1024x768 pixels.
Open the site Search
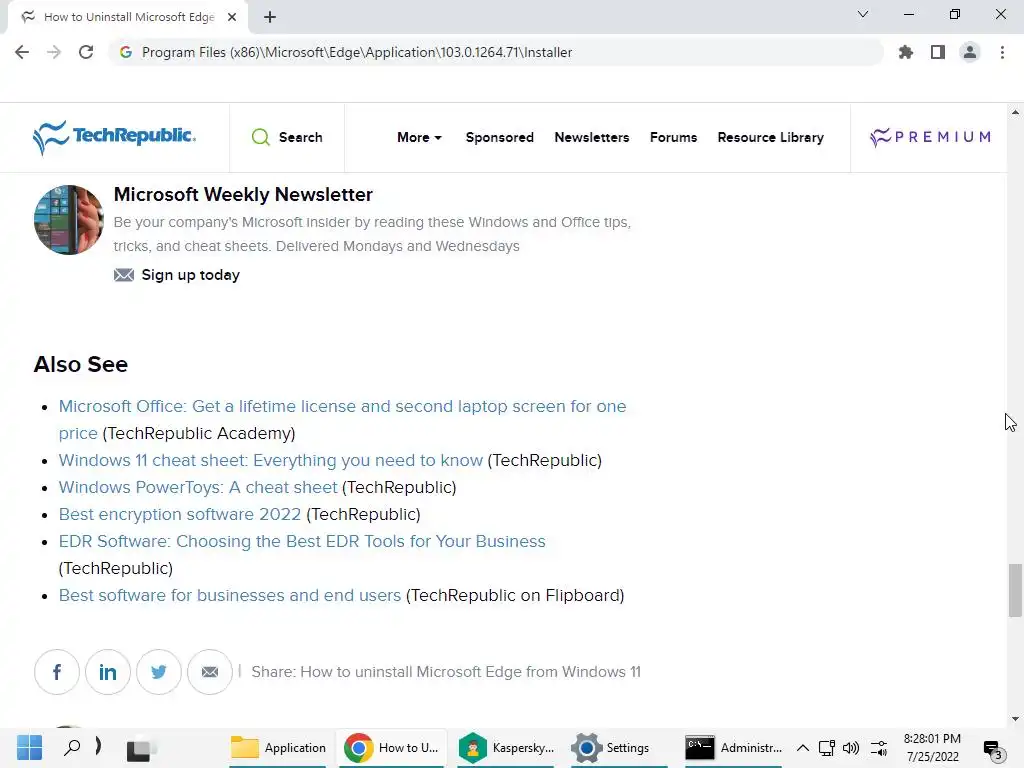point(287,137)
